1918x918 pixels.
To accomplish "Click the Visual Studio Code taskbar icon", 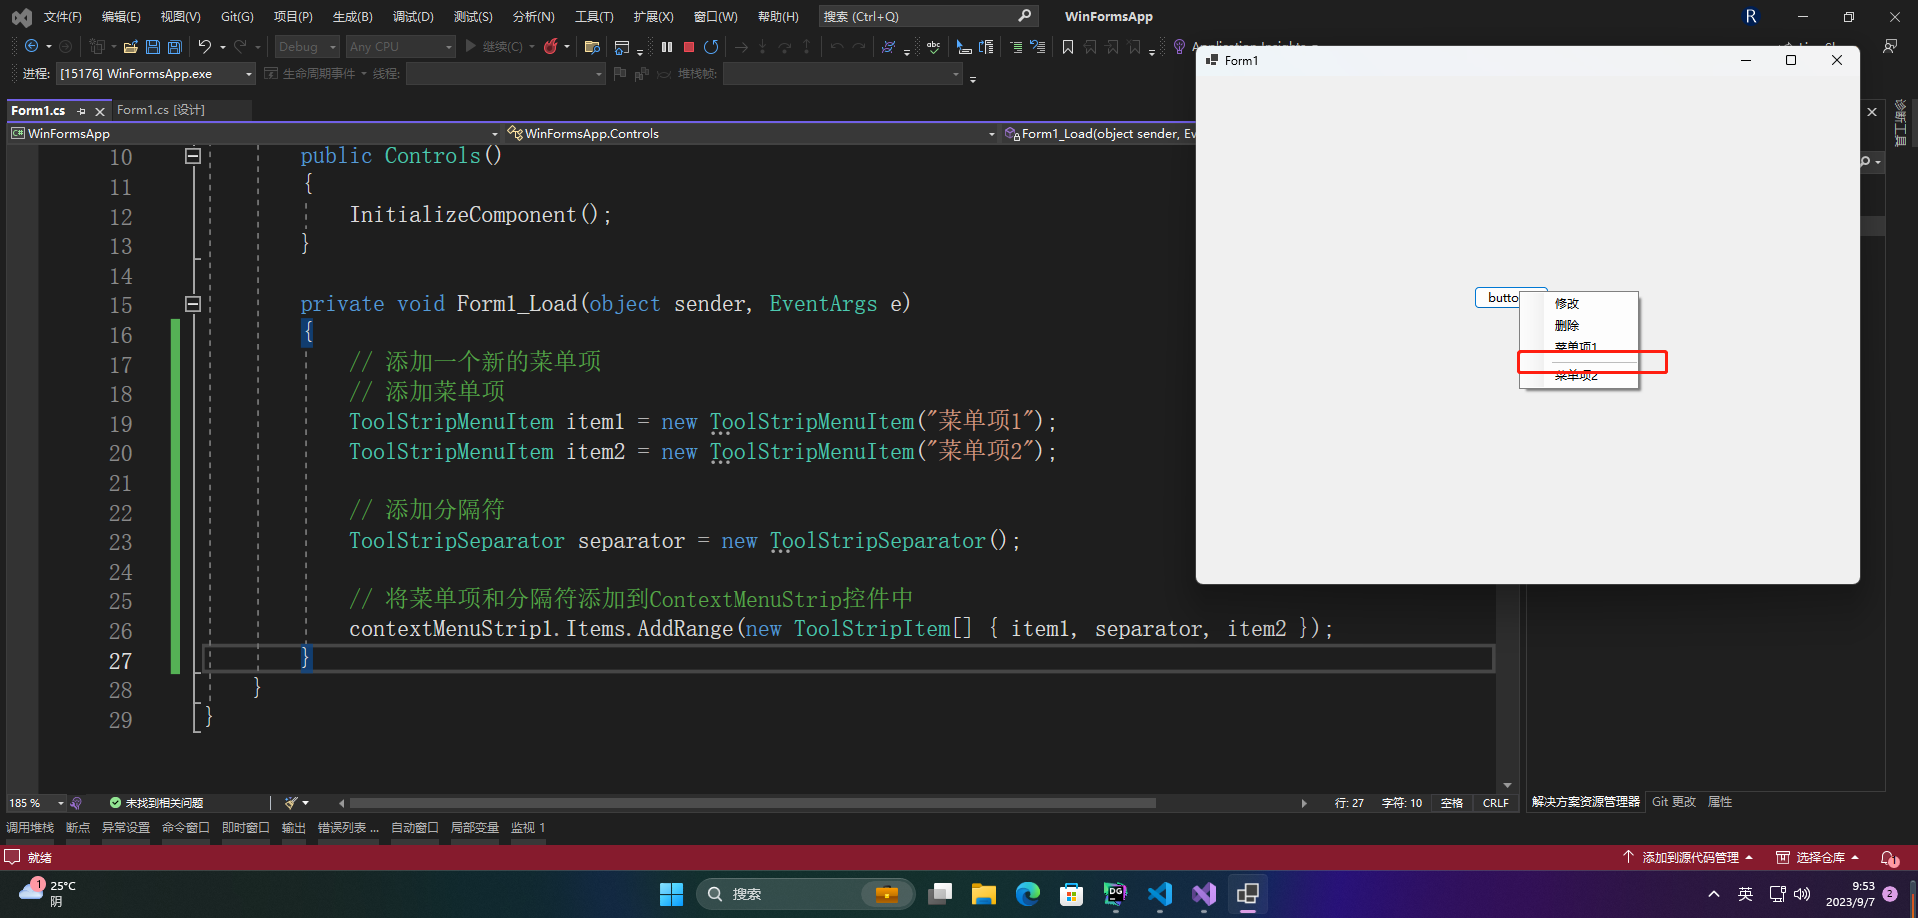I will coord(1160,894).
